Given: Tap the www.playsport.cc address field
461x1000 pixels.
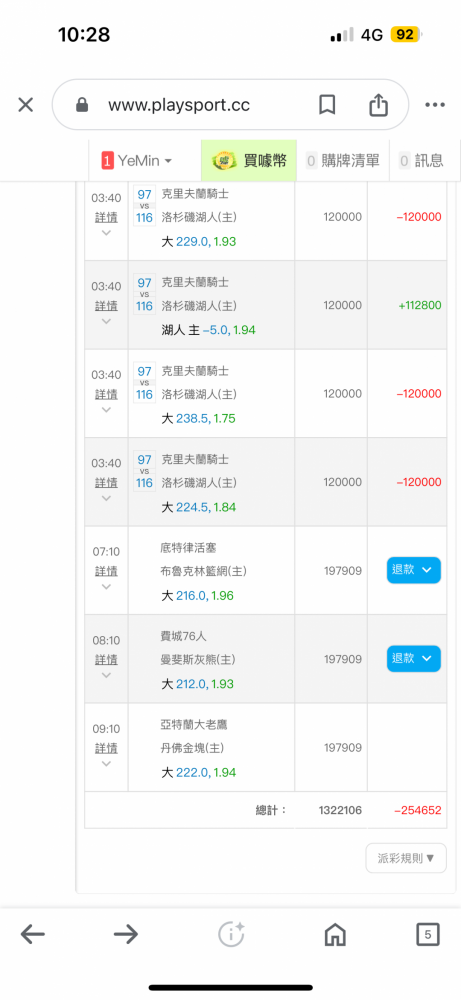Looking at the screenshot, I should click(x=179, y=105).
